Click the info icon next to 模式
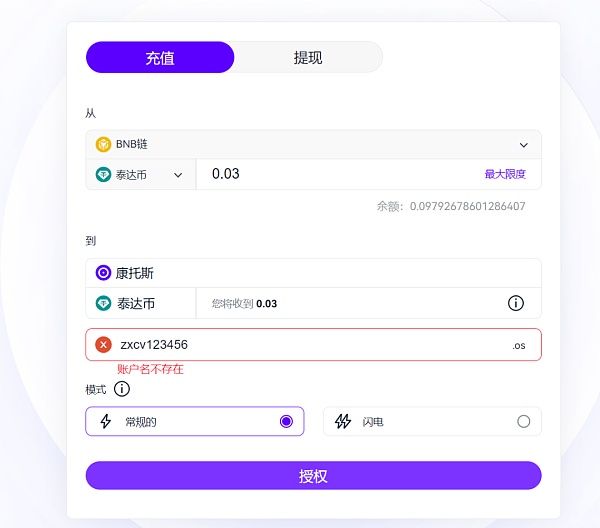Viewport: 600px width, 528px height. coord(122,389)
